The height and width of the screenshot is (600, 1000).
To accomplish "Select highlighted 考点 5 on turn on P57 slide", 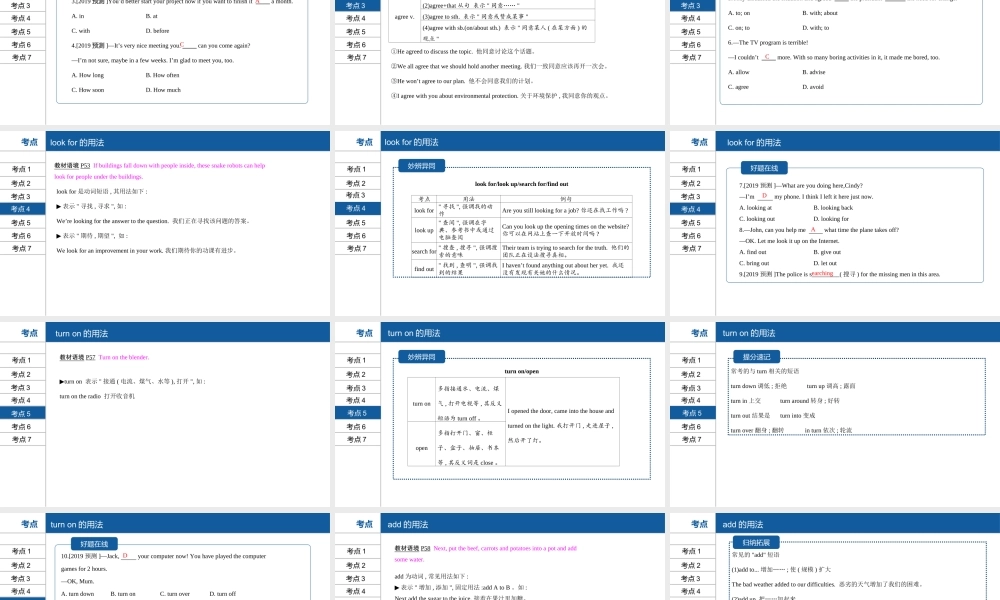I will 22,413.
